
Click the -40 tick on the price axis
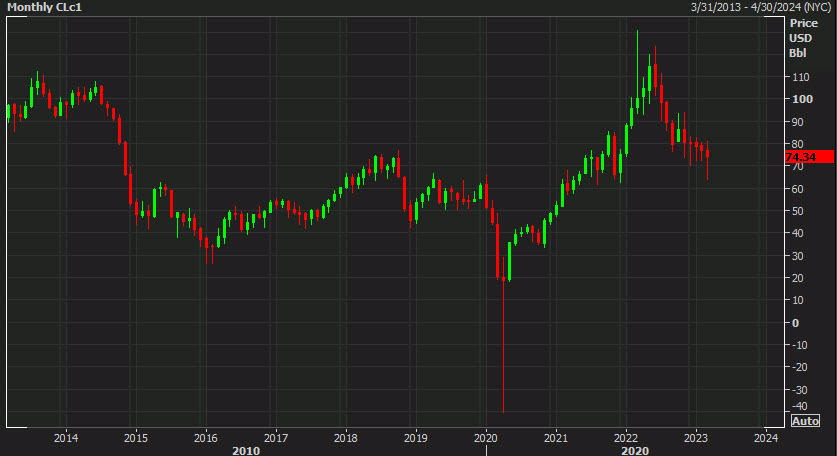click(799, 406)
